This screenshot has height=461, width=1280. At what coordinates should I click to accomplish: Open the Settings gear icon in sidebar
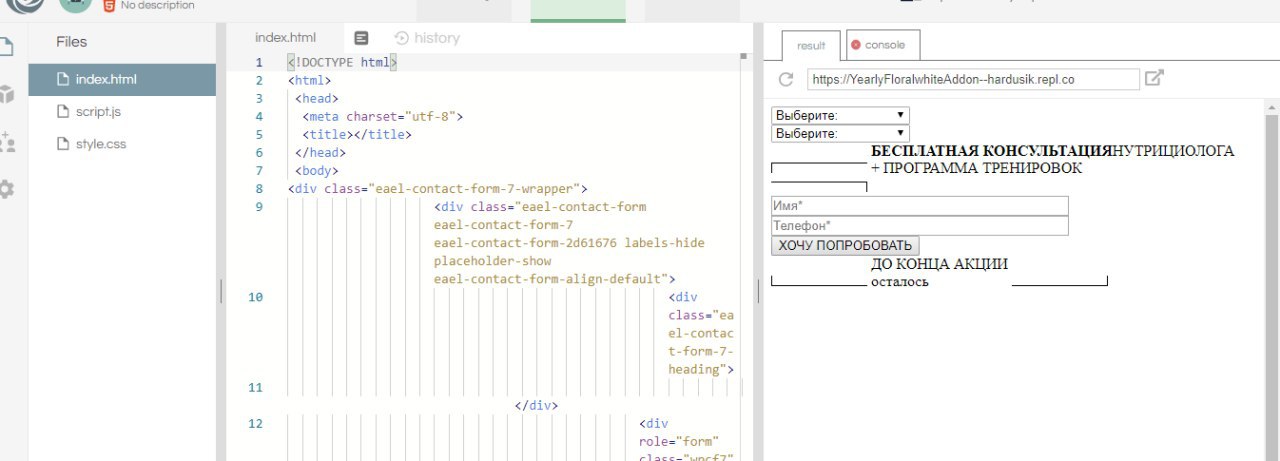6,189
